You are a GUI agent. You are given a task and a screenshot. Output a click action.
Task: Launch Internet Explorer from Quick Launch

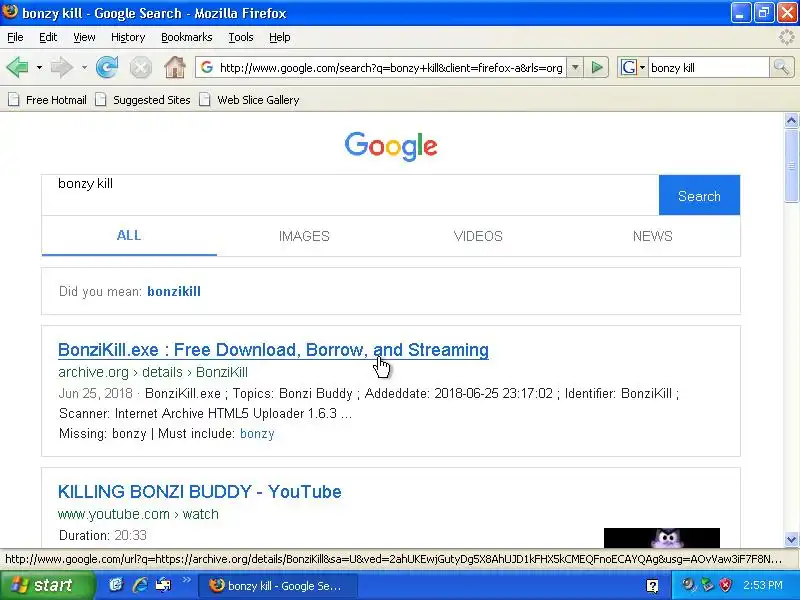pyautogui.click(x=139, y=585)
